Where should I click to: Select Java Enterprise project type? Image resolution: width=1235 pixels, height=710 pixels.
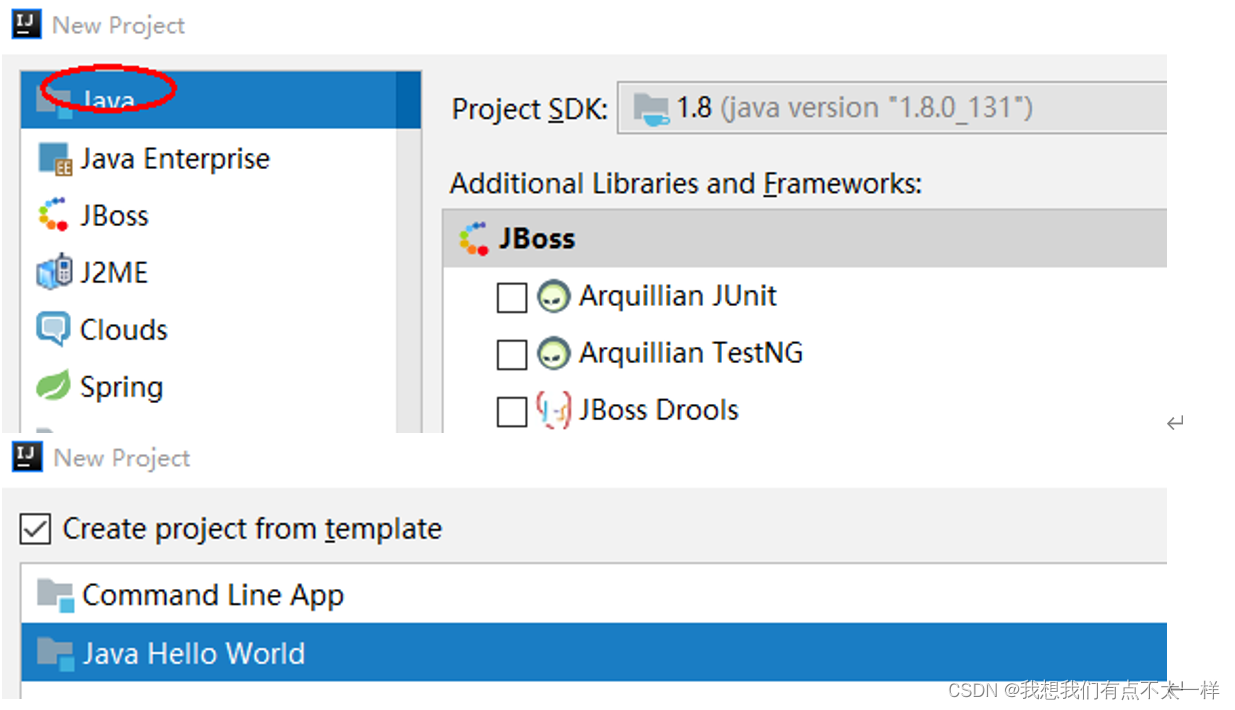click(208, 158)
